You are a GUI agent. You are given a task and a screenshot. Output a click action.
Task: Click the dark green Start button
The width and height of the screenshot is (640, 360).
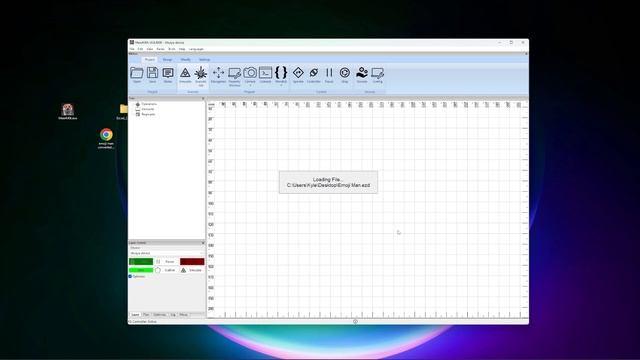(x=141, y=262)
